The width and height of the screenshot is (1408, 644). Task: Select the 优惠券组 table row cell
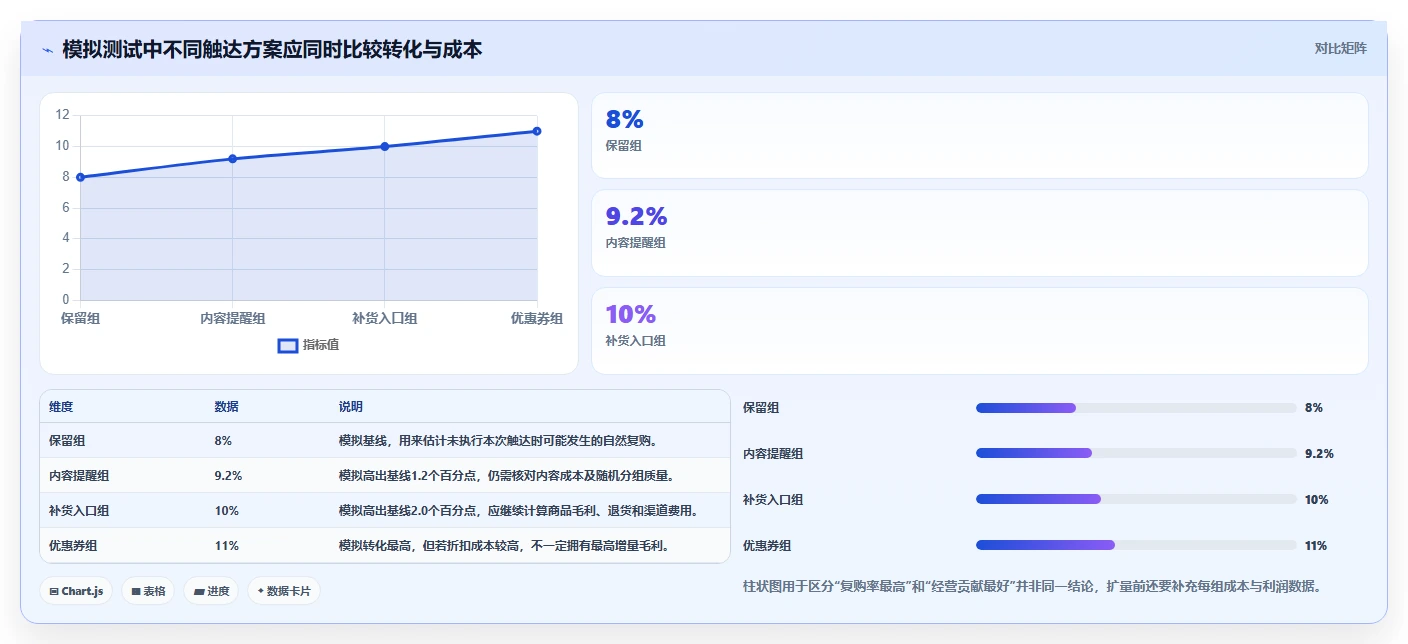pyautogui.click(x=73, y=545)
